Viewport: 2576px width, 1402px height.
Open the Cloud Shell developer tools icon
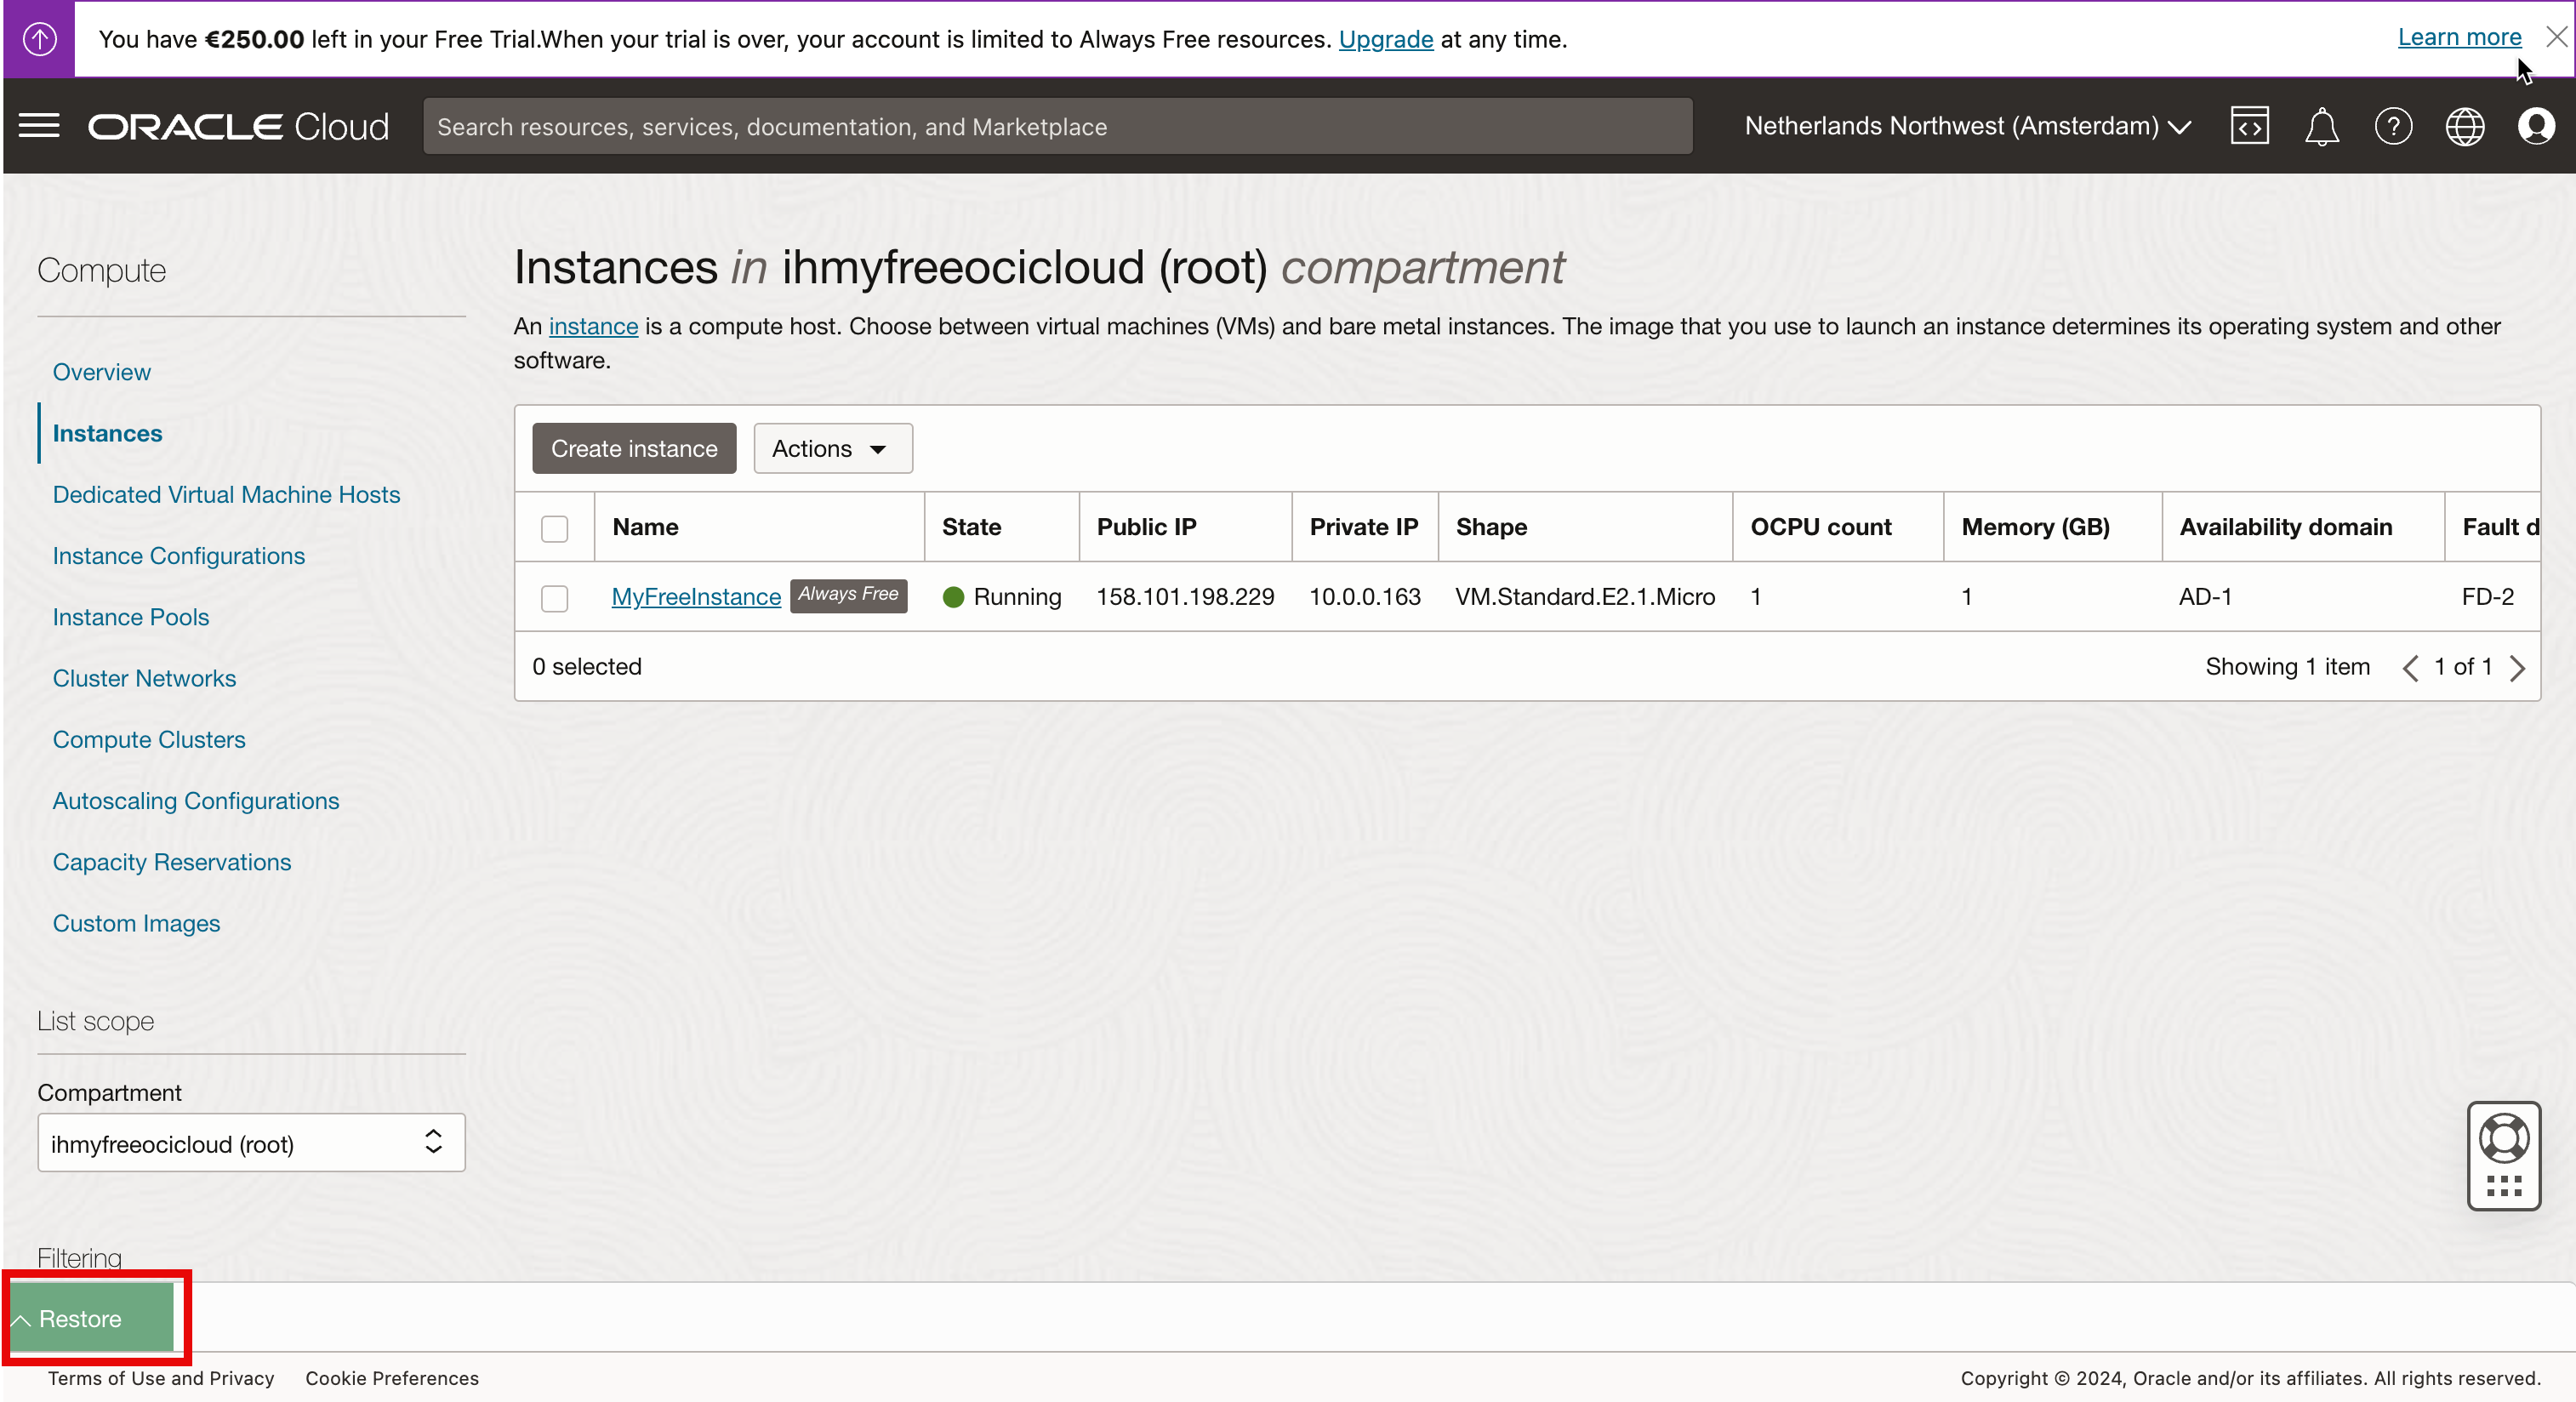(x=2249, y=126)
